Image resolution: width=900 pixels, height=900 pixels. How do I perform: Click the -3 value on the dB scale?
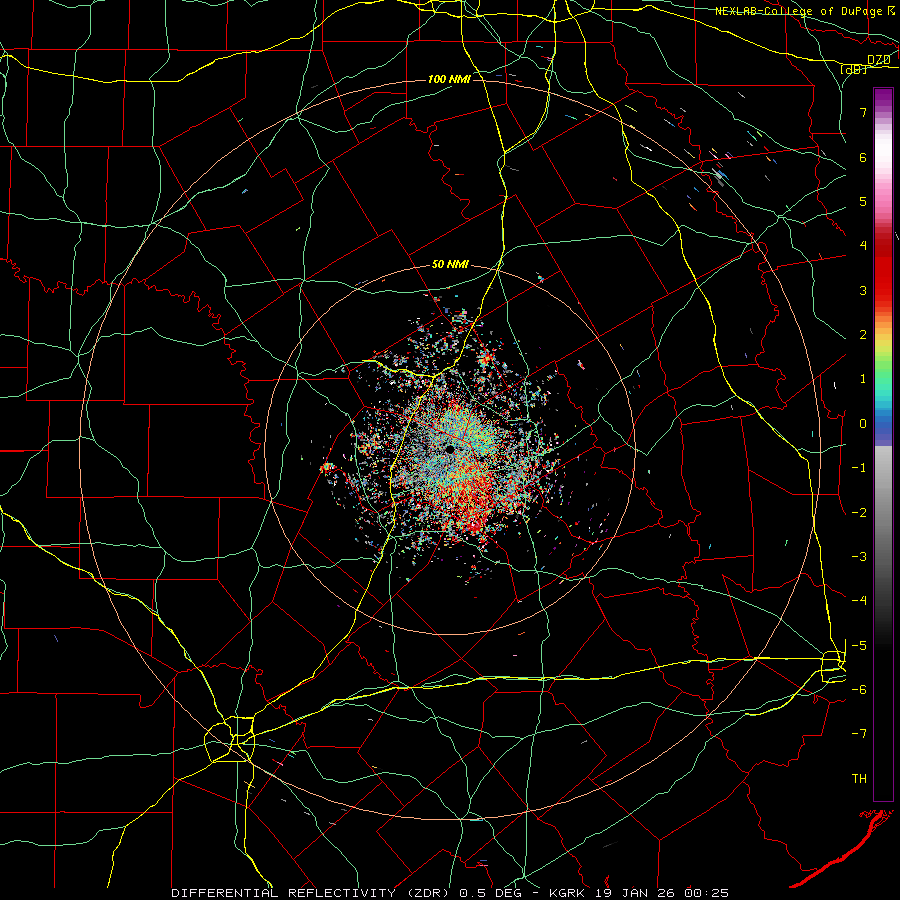[x=859, y=556]
